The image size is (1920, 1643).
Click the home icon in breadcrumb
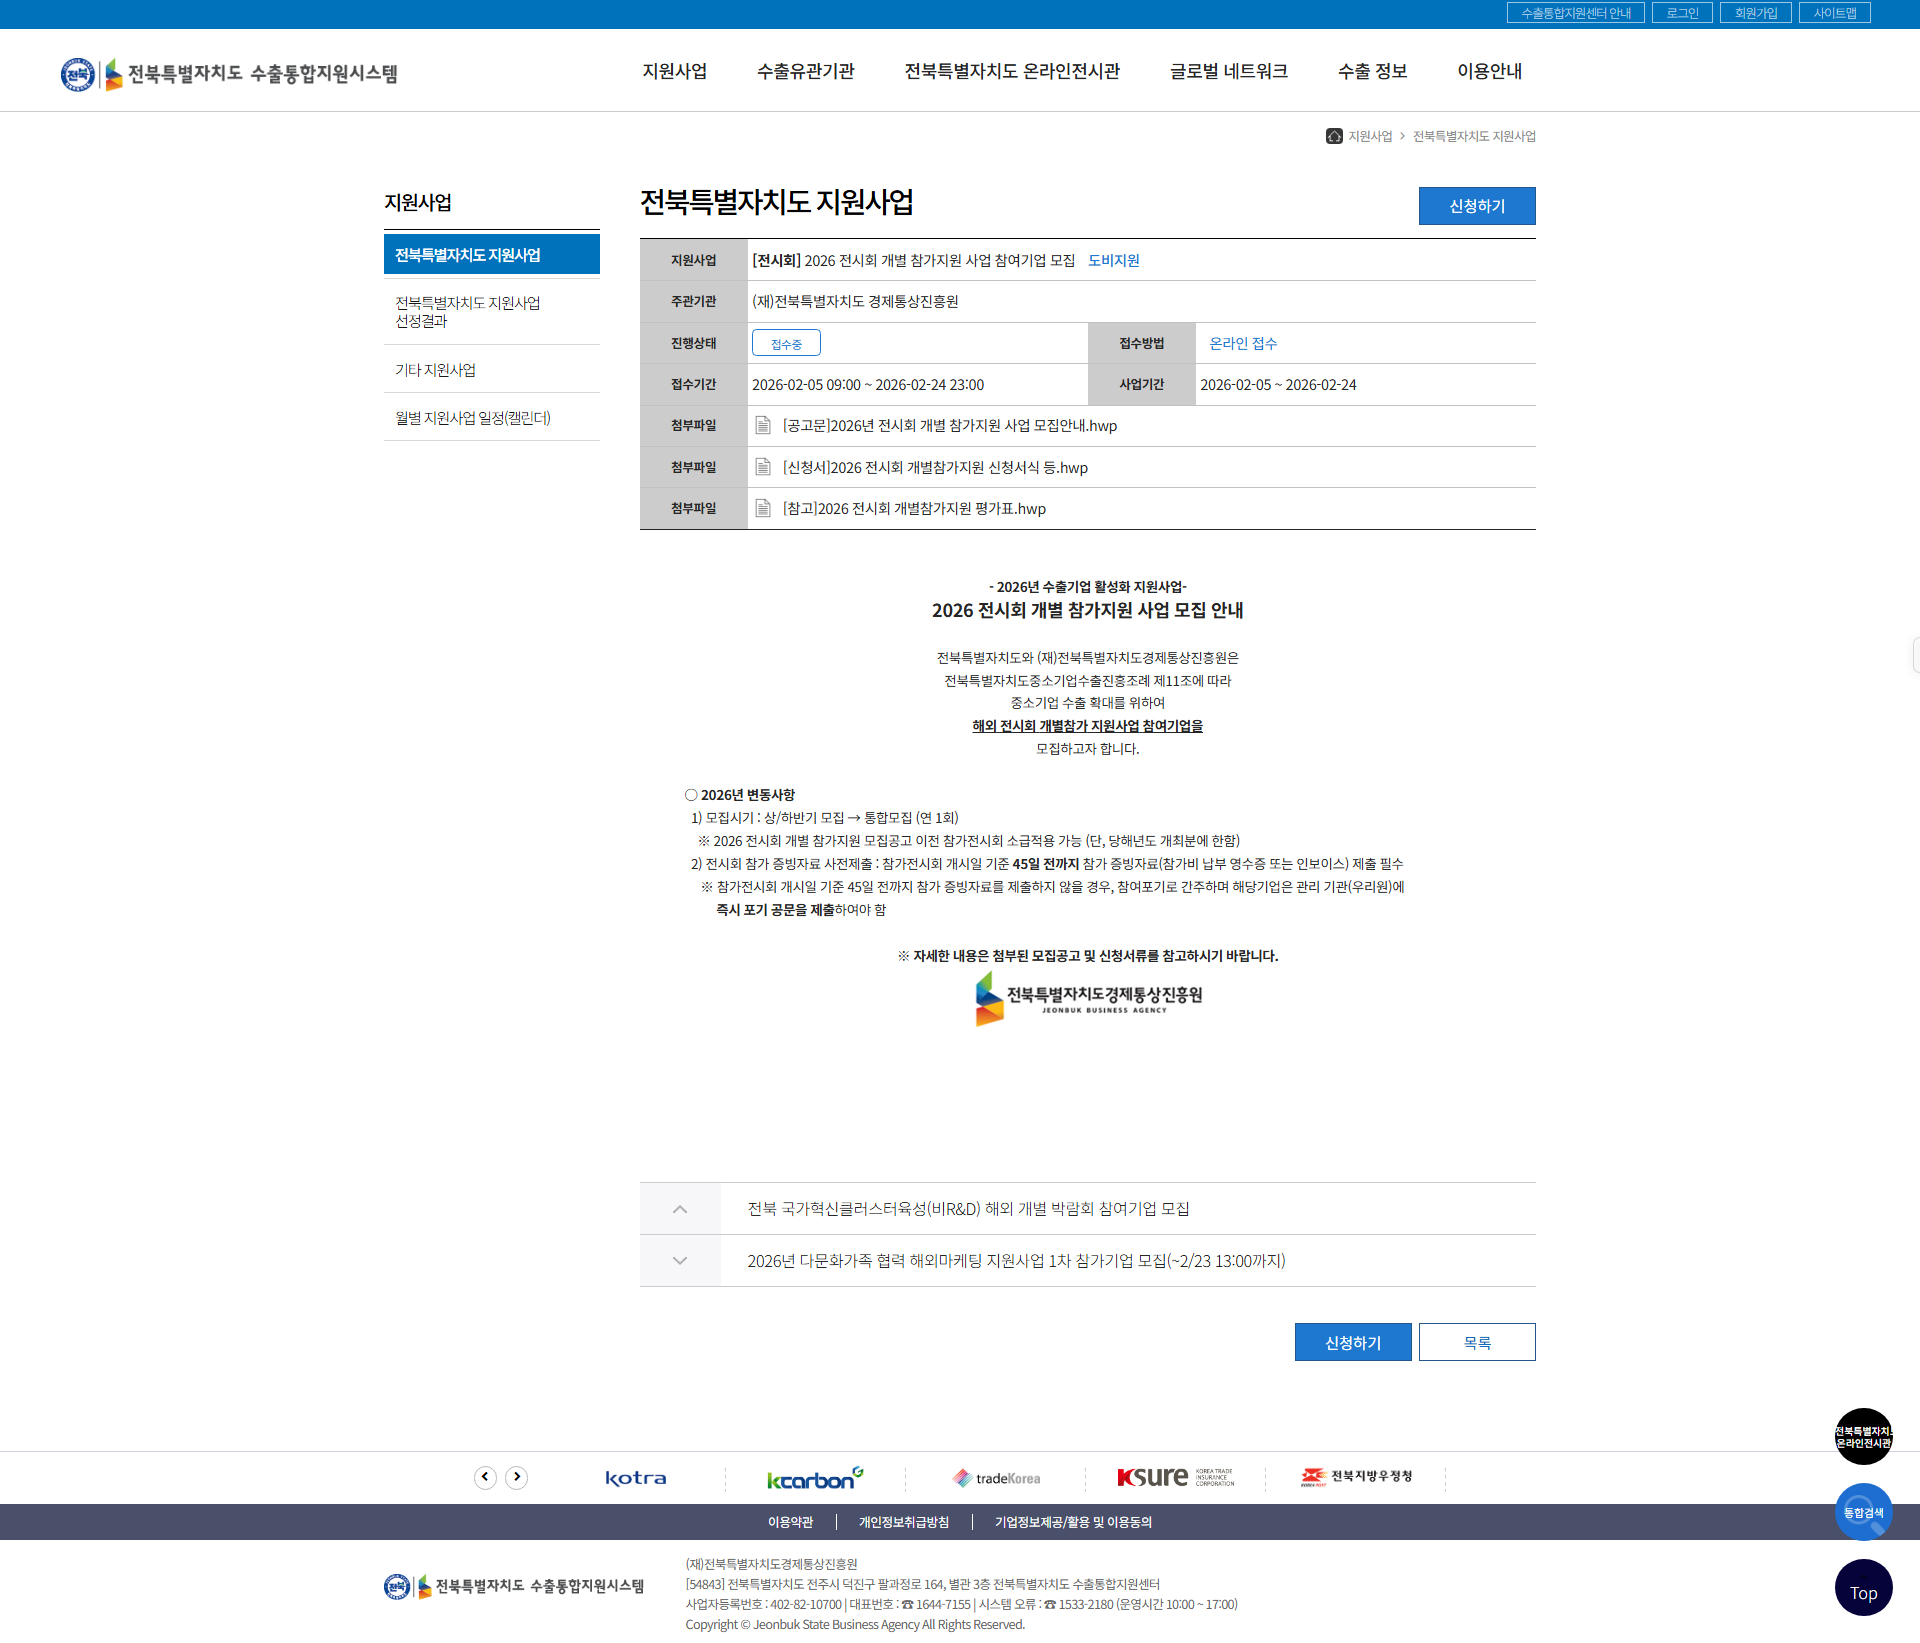(1334, 136)
